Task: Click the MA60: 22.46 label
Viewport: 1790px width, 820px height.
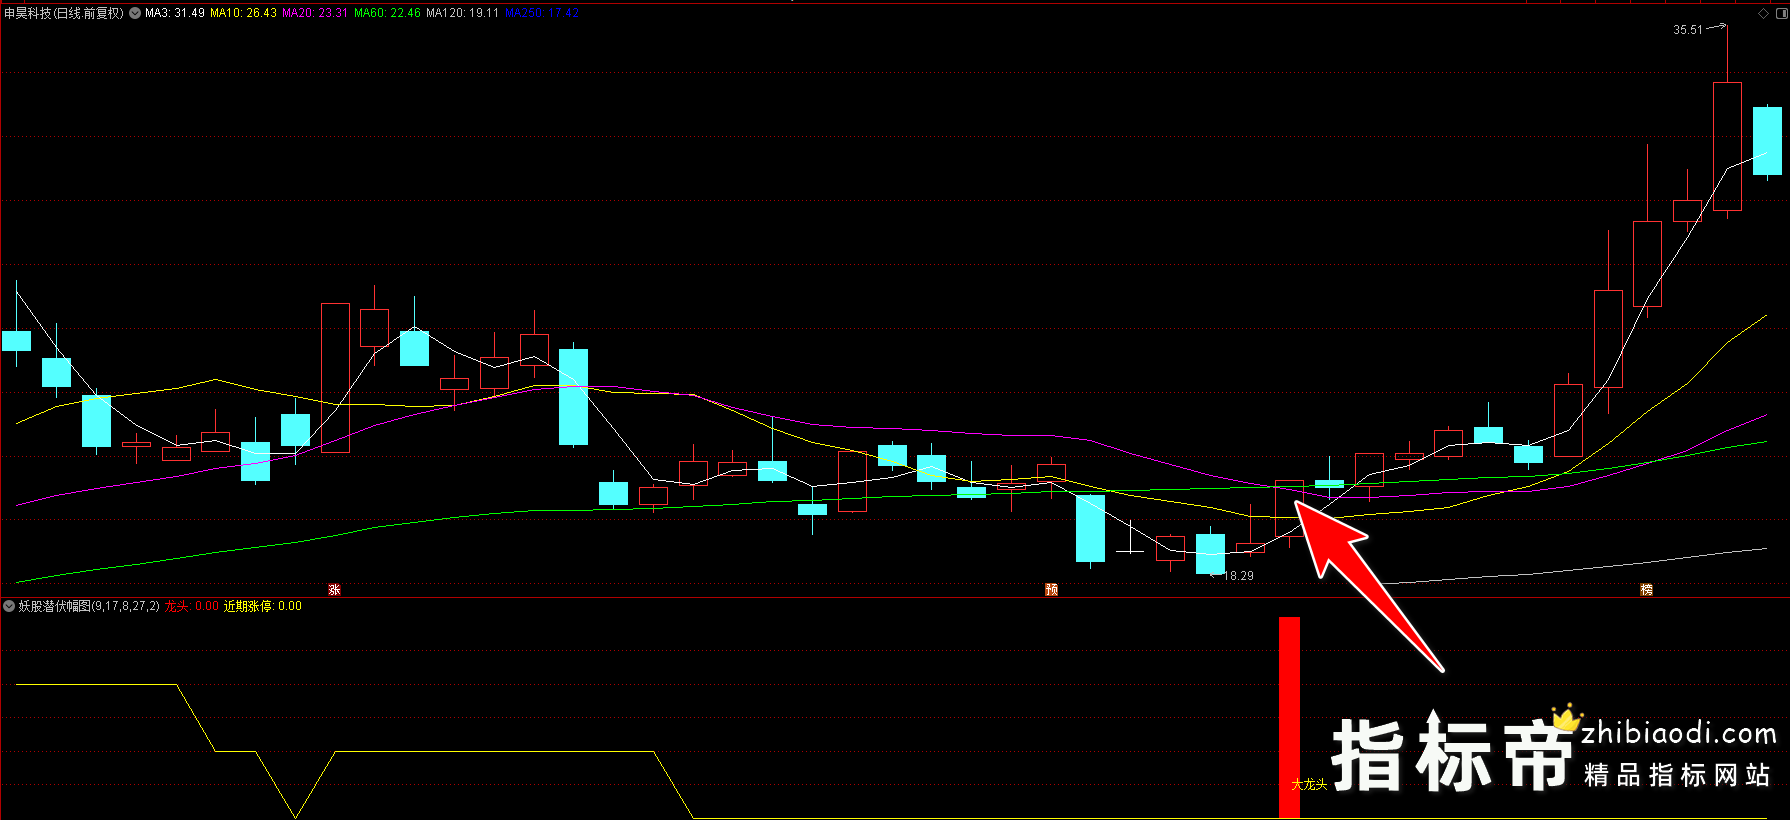Action: pyautogui.click(x=387, y=13)
